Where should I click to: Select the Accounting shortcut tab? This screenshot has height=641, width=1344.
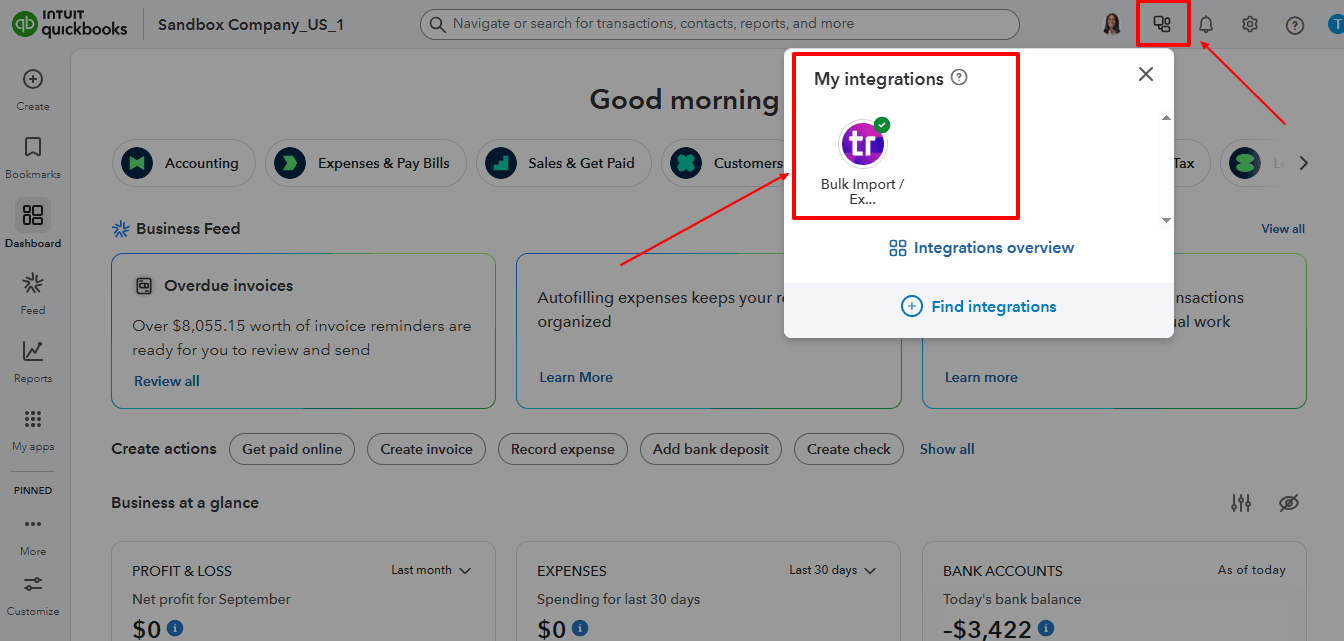click(184, 162)
